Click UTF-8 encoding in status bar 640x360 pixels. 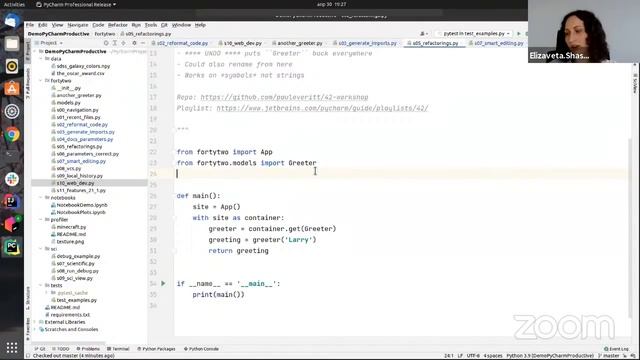473,356
